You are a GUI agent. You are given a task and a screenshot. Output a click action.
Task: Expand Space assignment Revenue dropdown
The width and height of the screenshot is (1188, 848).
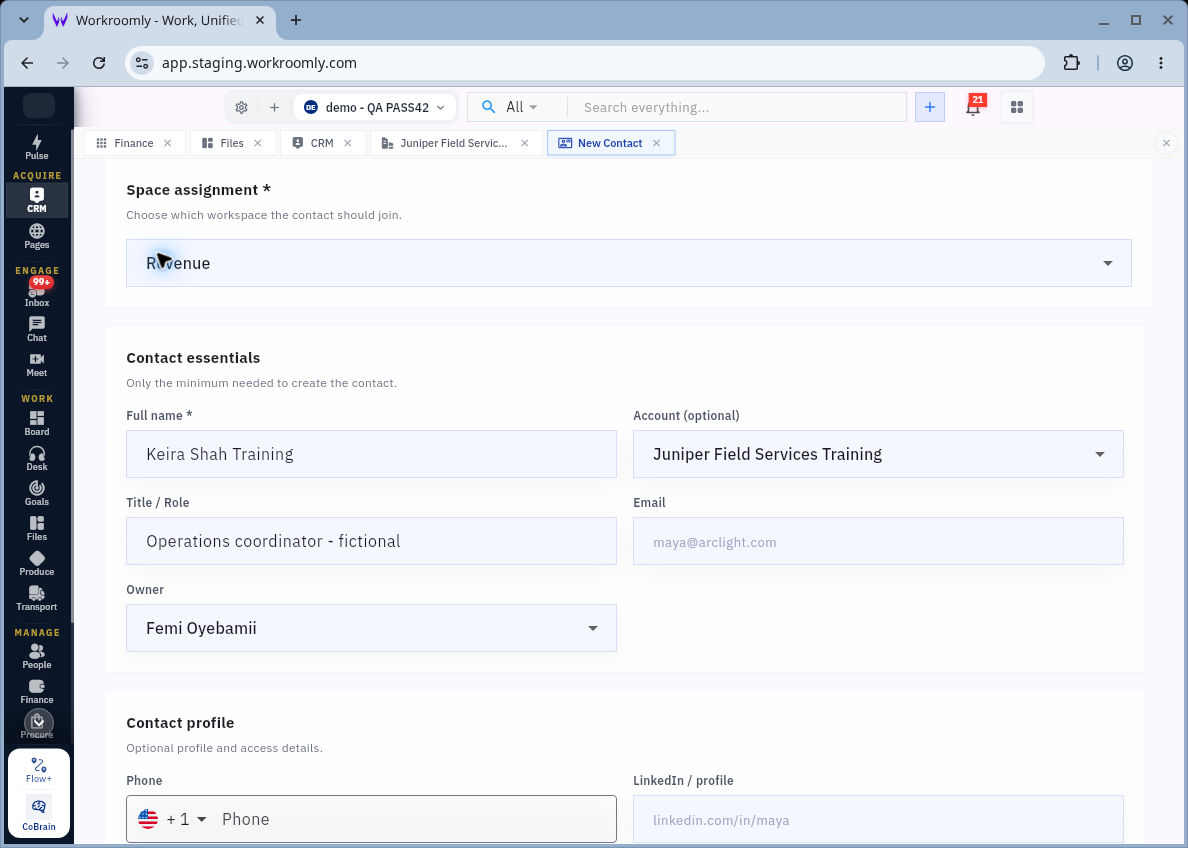(629, 263)
